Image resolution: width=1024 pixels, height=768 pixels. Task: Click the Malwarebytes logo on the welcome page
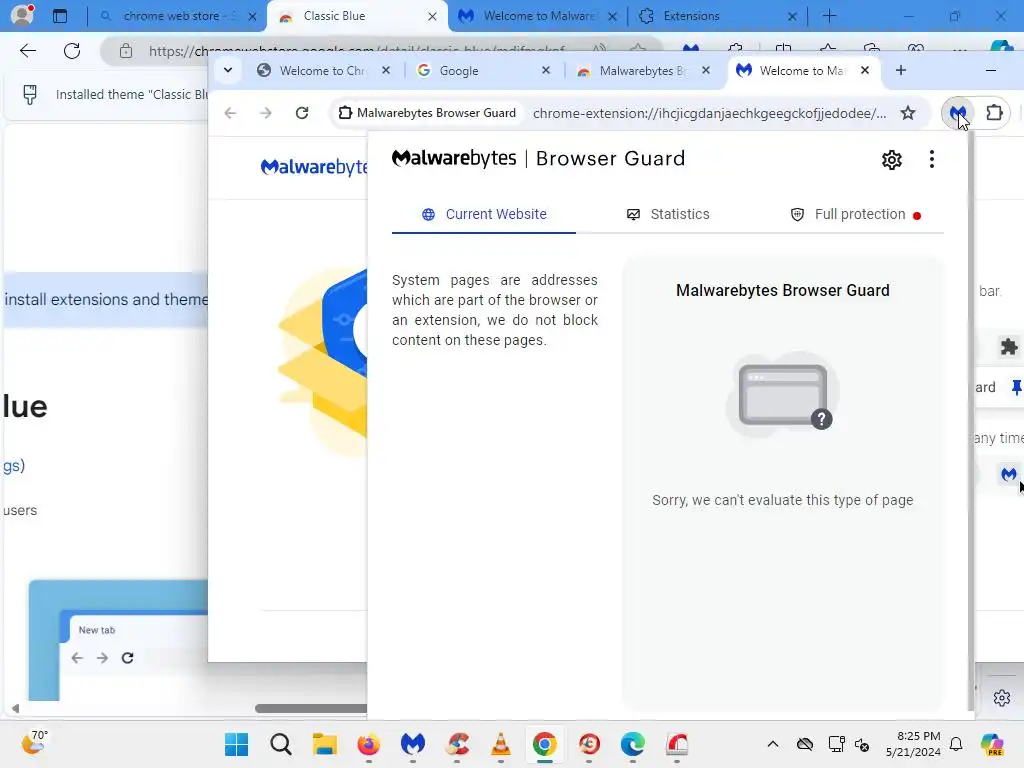pos(314,167)
